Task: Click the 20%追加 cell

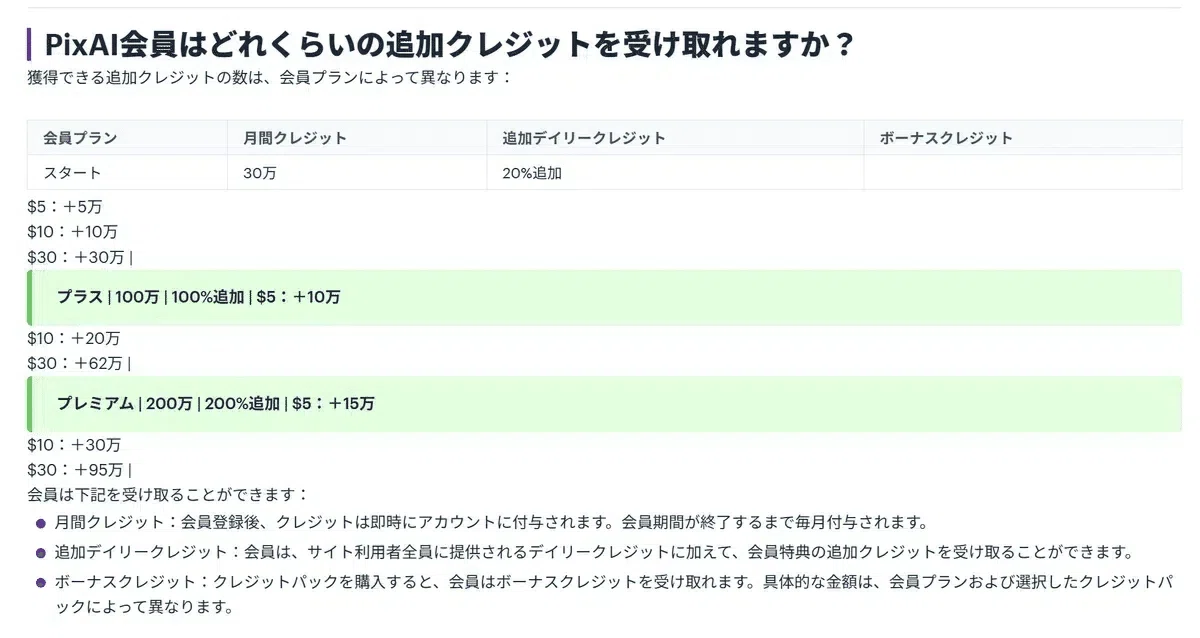Action: 676,172
